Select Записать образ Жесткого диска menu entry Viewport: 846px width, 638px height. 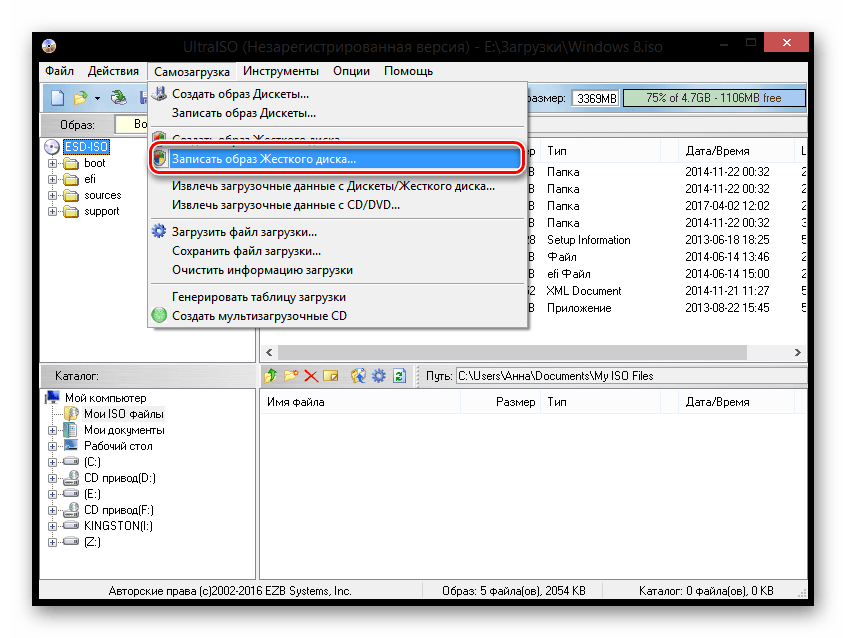pos(263,159)
